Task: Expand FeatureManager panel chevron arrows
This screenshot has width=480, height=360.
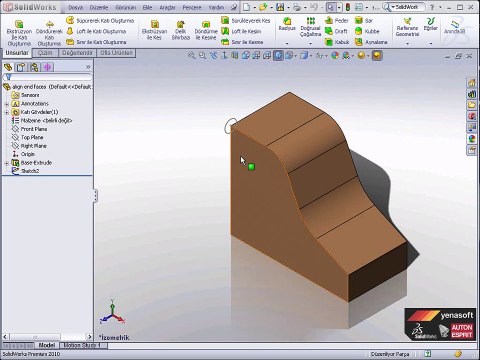Action: [88, 67]
